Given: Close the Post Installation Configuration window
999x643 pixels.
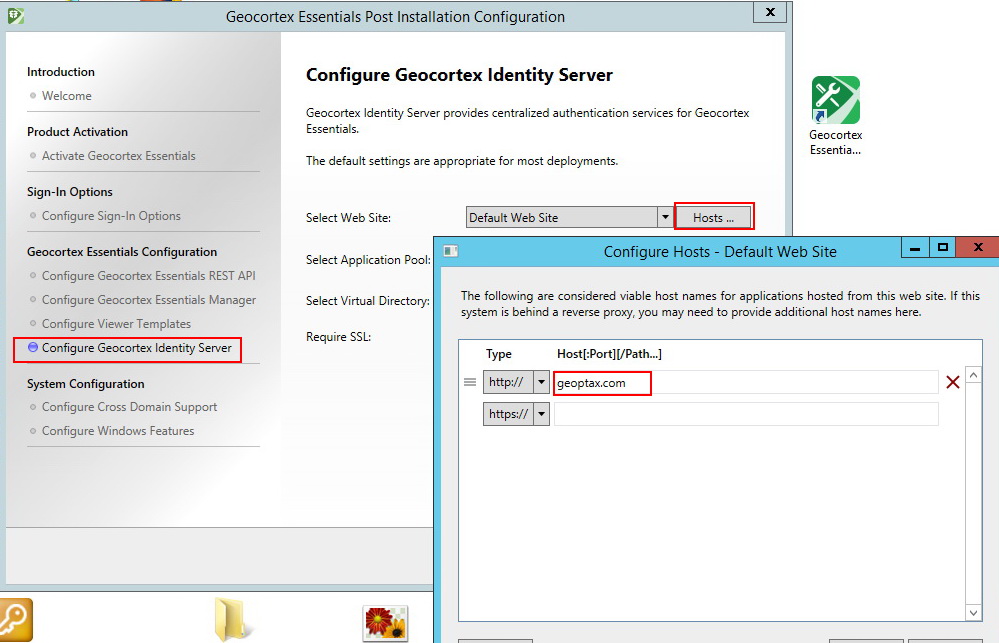Looking at the screenshot, I should 770,13.
